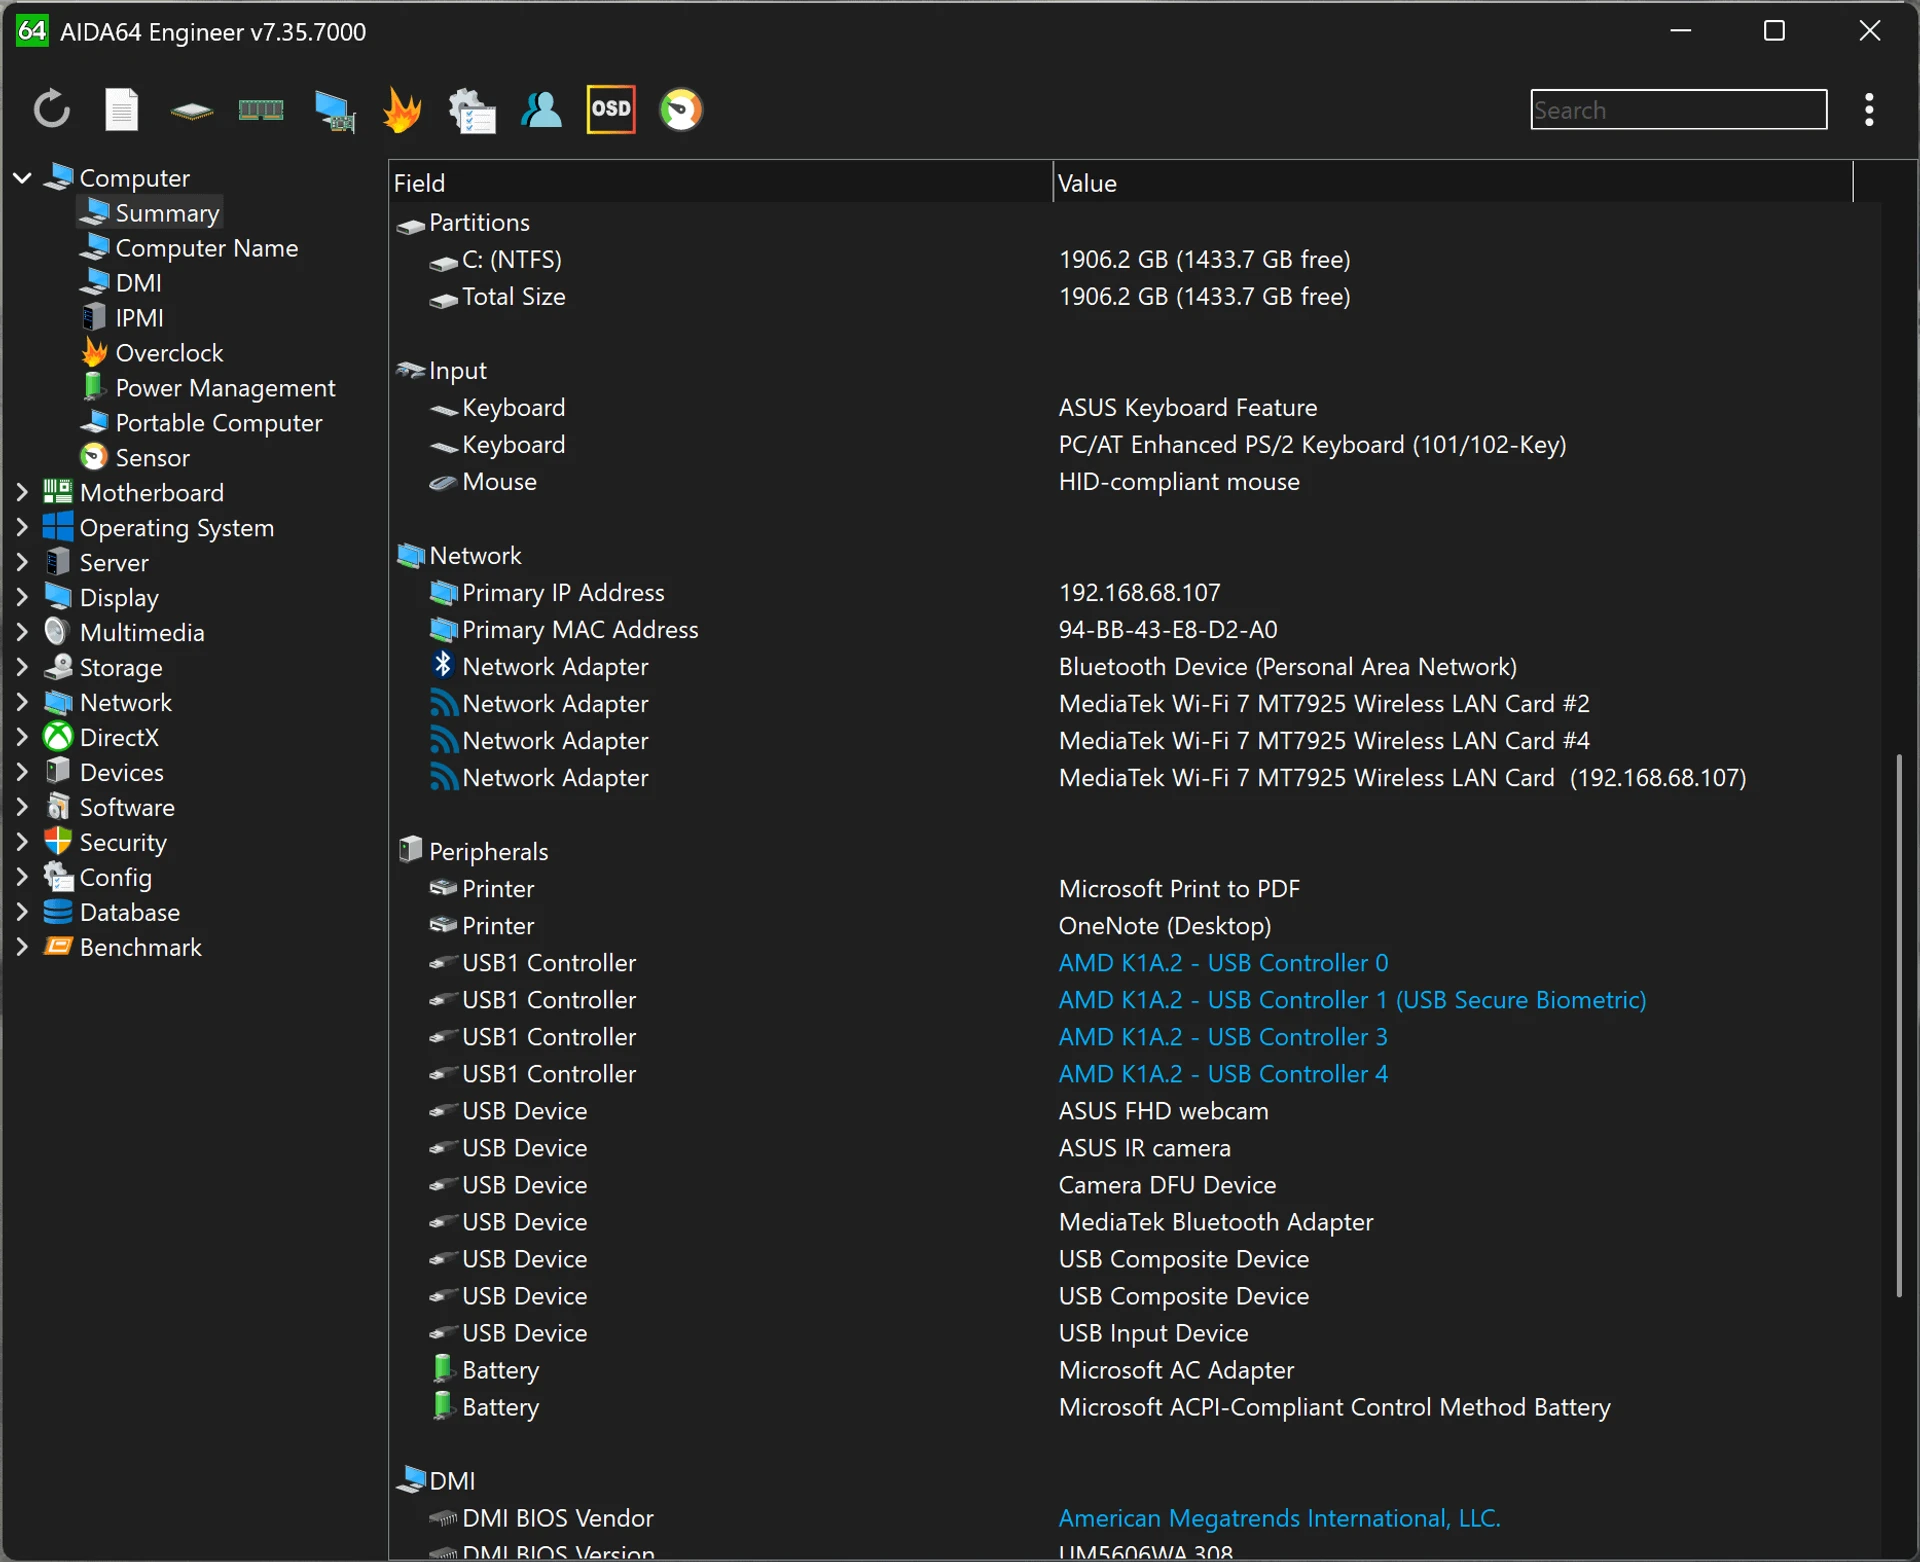This screenshot has height=1562, width=1920.
Task: Open the Sensor page
Action: (x=135, y=458)
